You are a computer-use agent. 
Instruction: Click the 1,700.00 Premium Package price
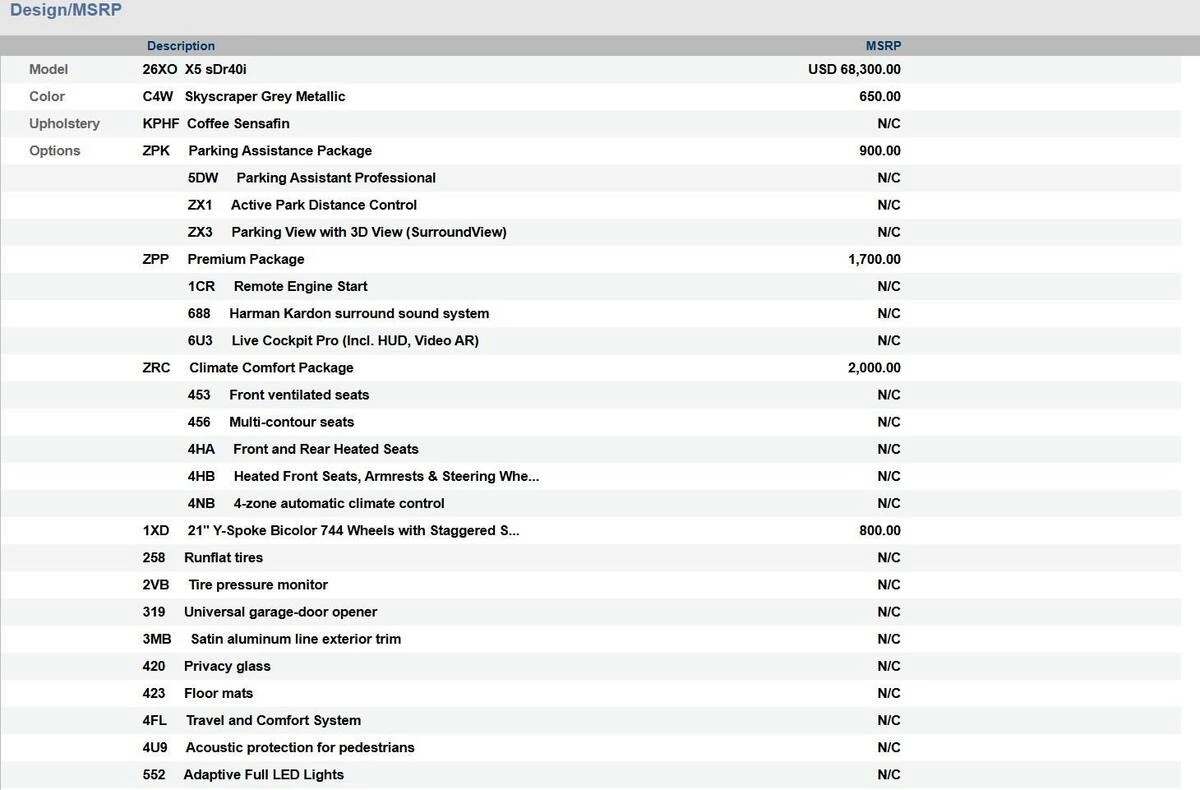[874, 259]
